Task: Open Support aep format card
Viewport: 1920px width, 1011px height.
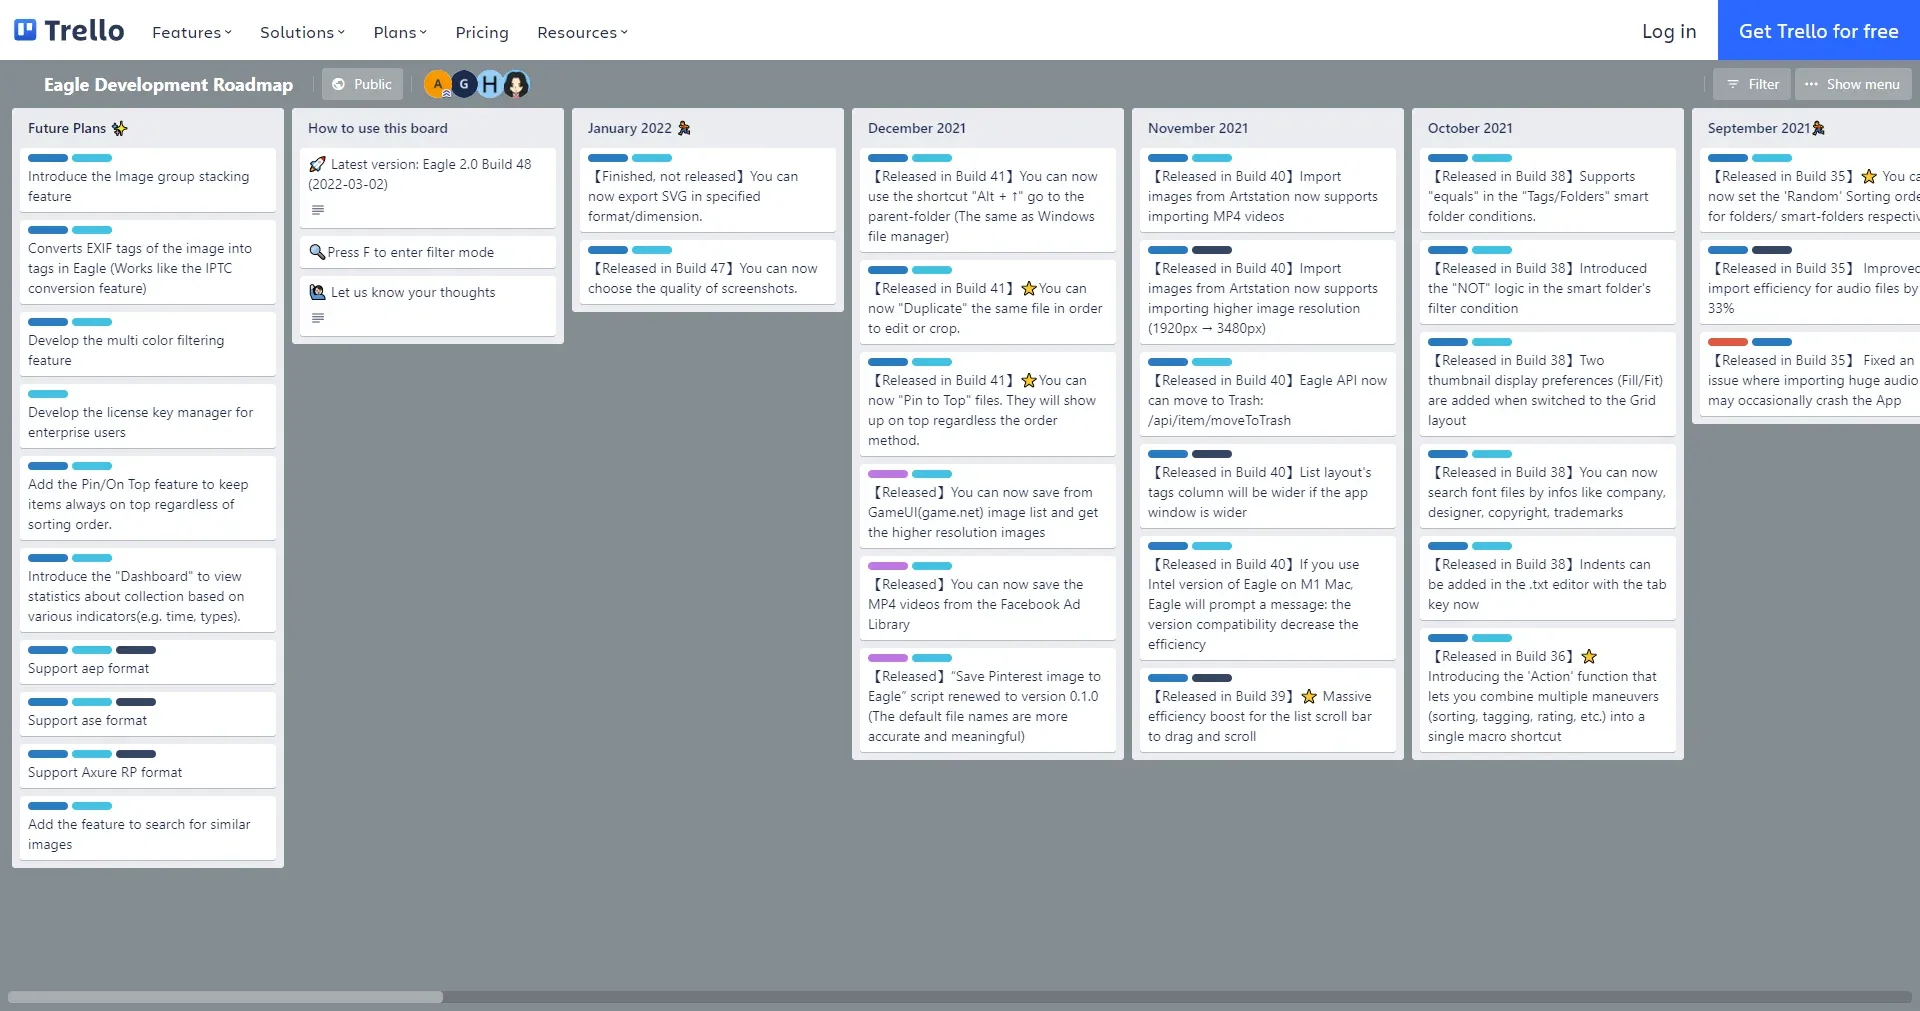Action: (148, 662)
